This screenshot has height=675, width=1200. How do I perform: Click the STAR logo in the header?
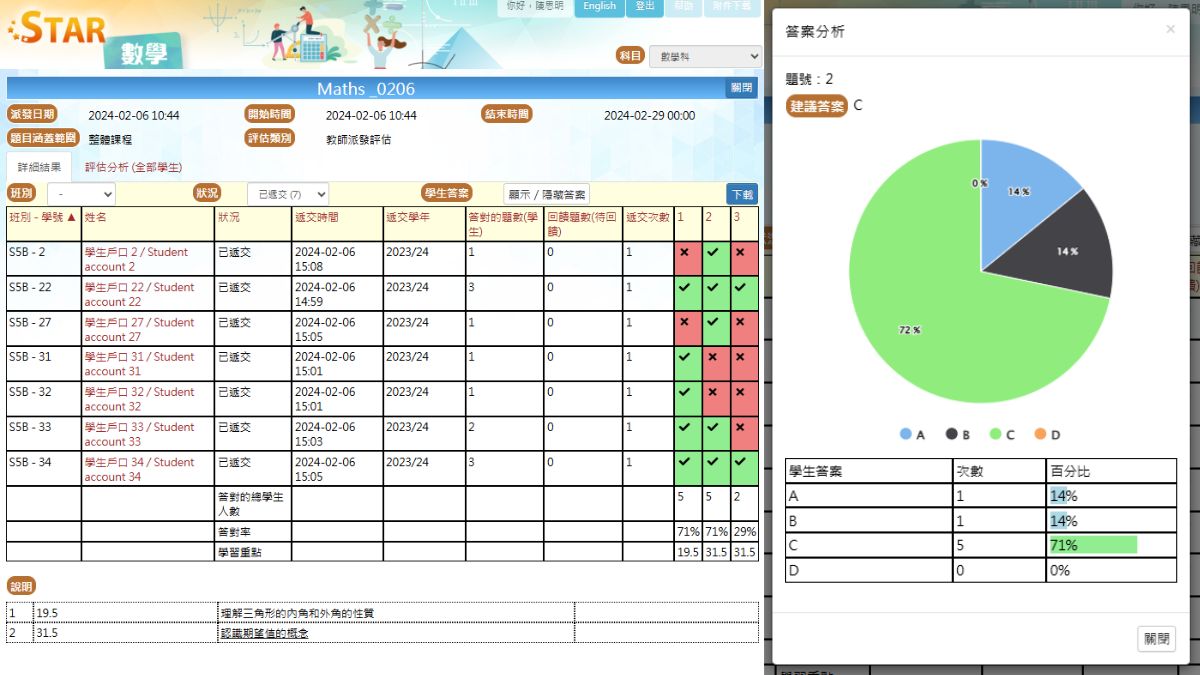click(x=58, y=28)
